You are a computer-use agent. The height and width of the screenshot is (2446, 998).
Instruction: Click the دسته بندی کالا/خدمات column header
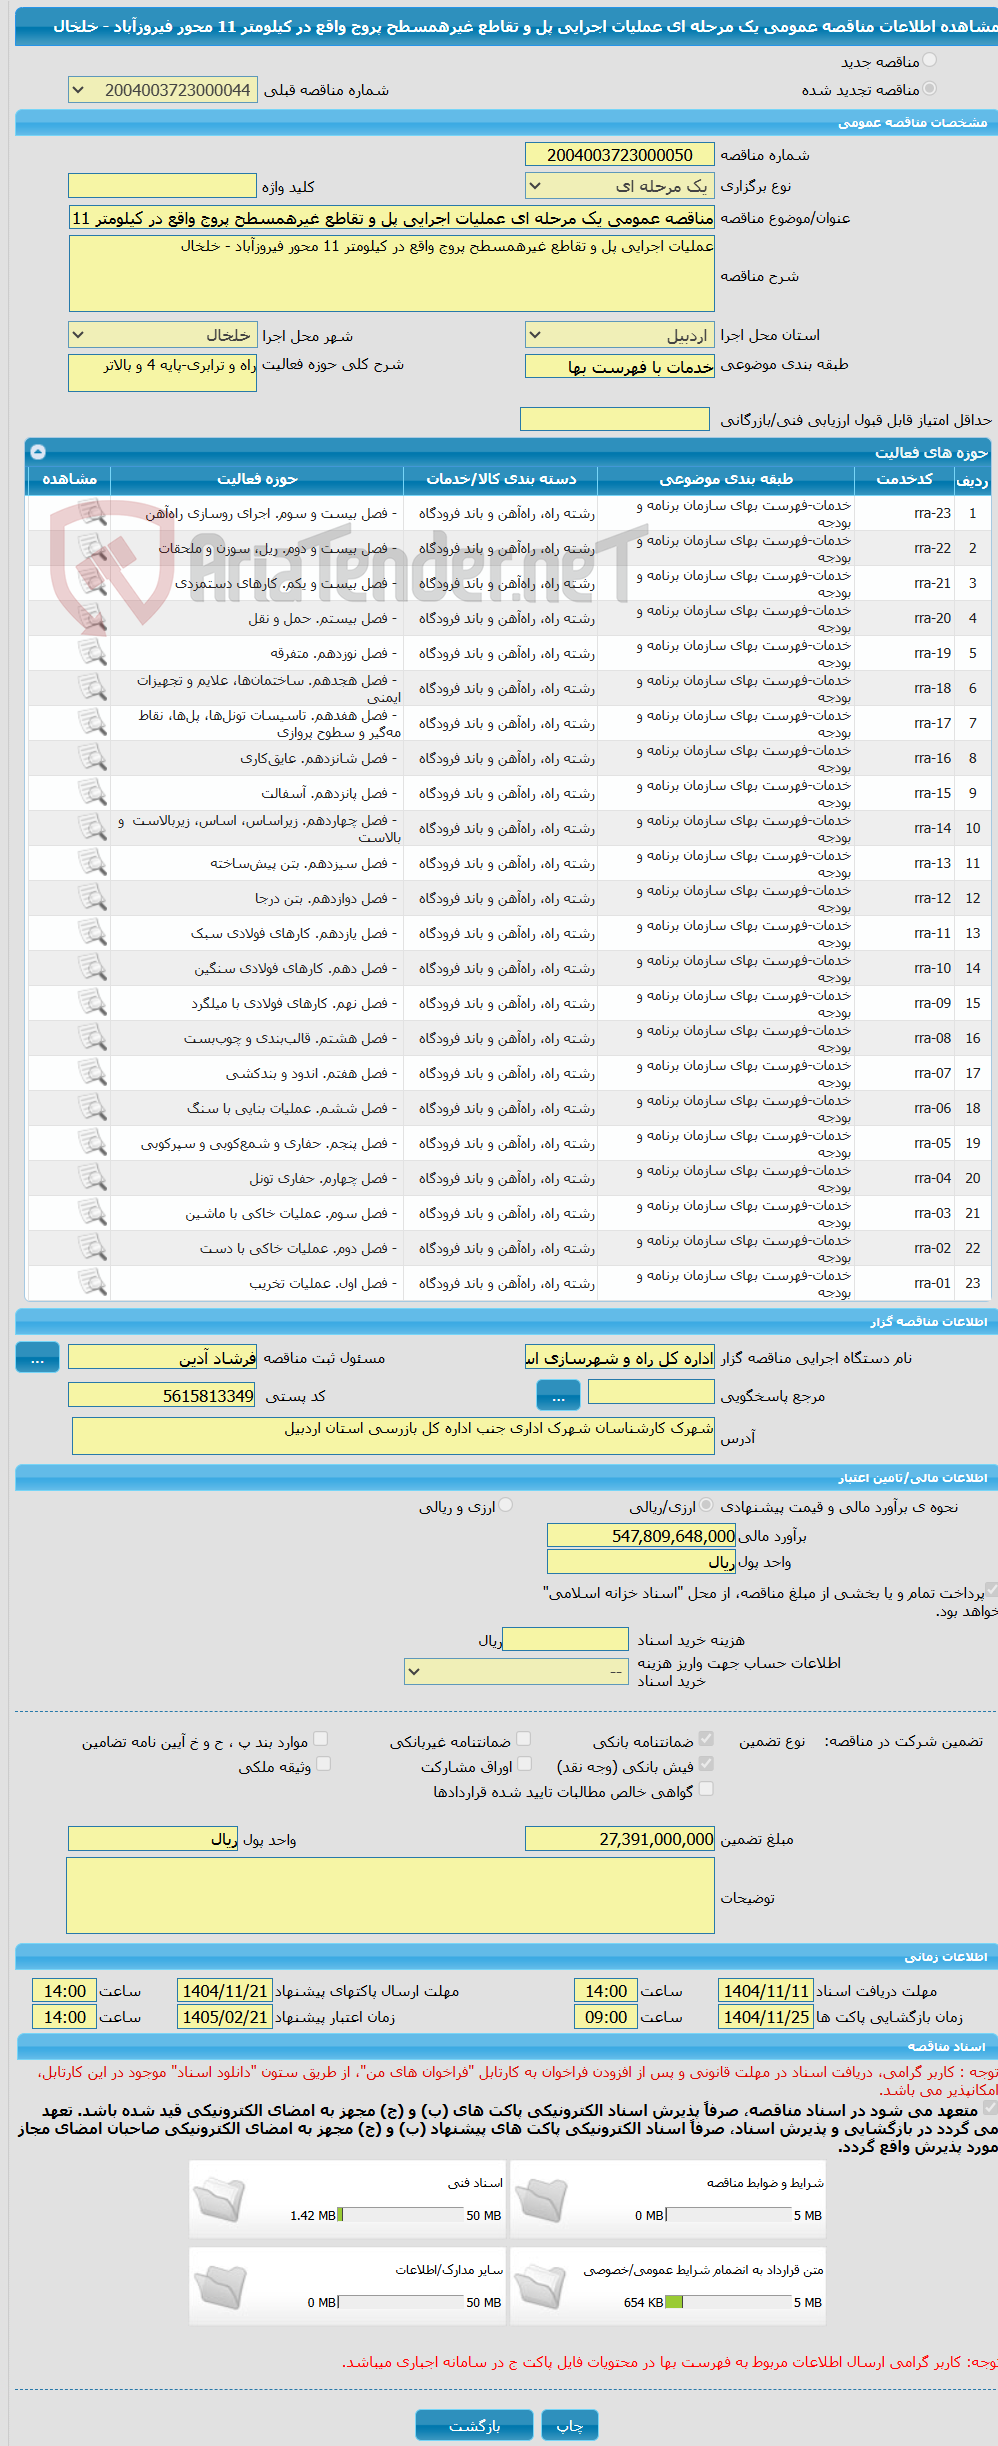click(x=501, y=479)
